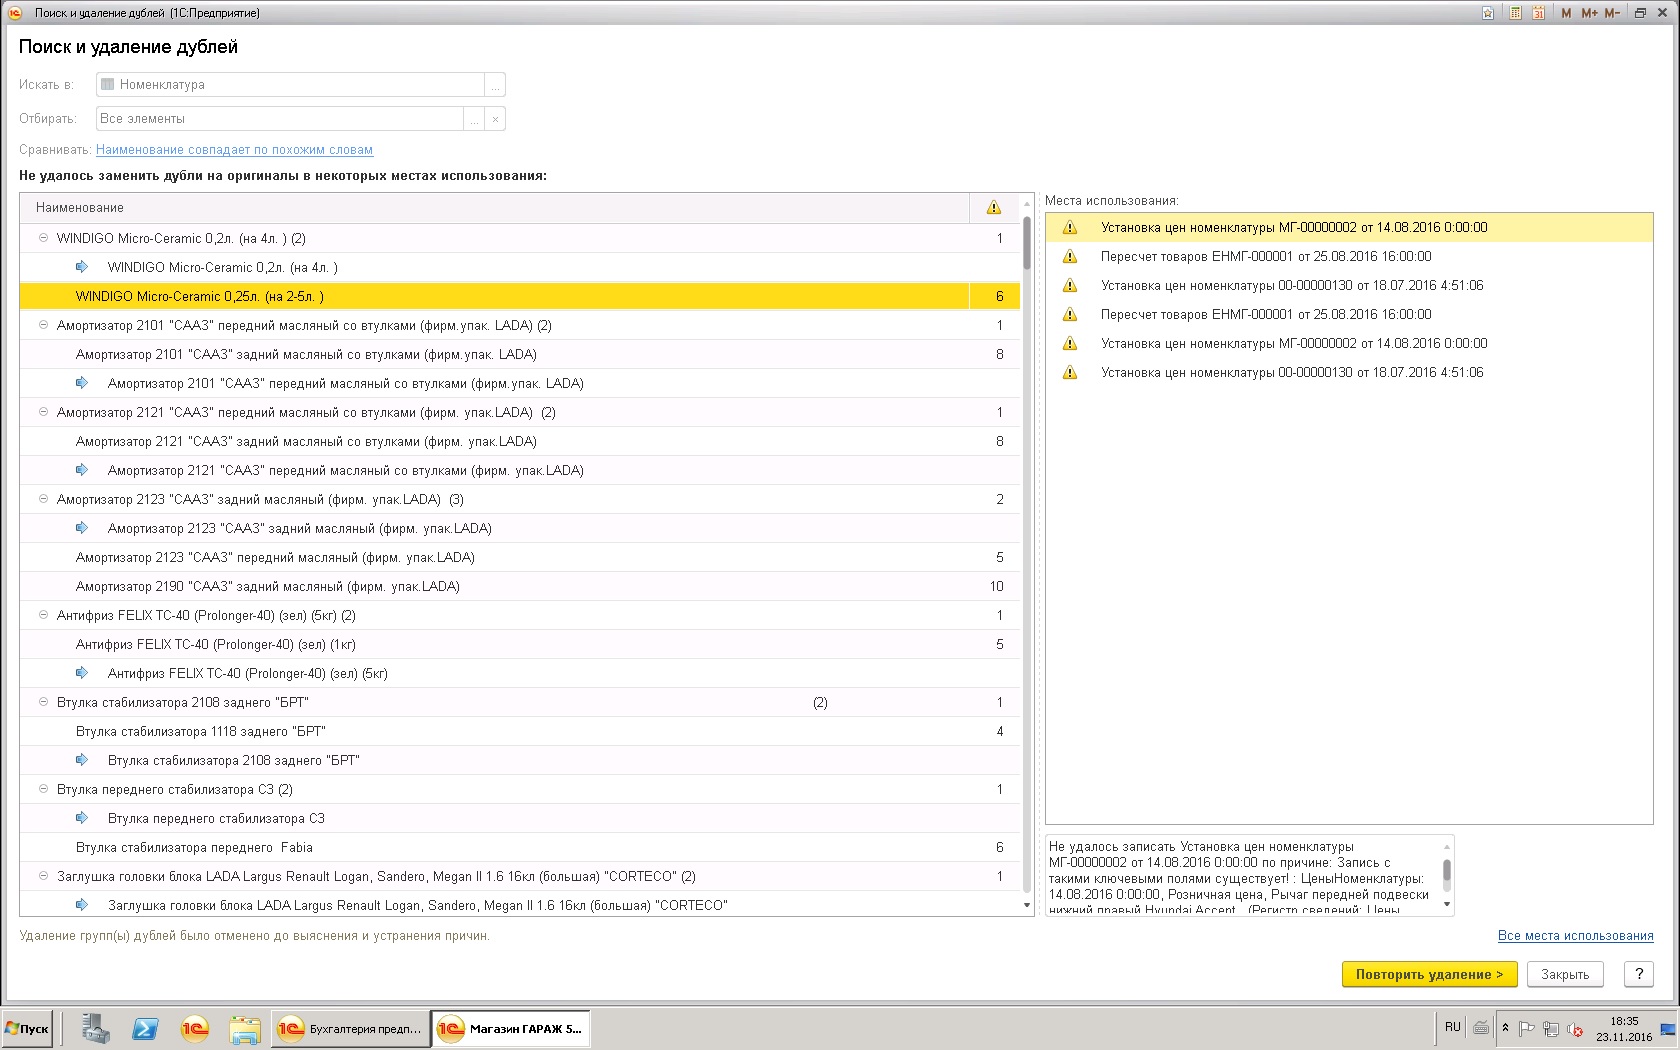Screen dimensions: 1680x1050
Task: Click the warning icon column header
Action: click(x=993, y=207)
